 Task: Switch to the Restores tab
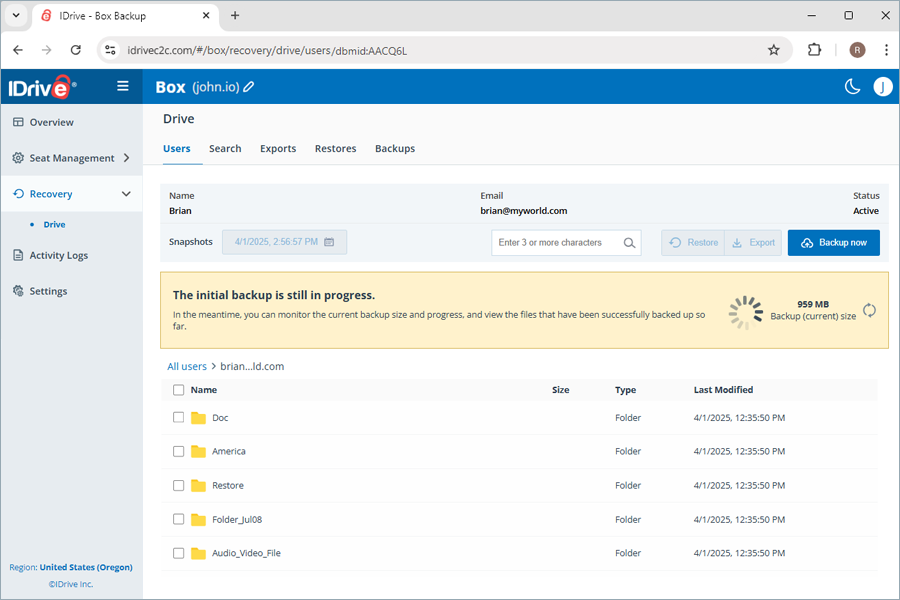pyautogui.click(x=335, y=149)
